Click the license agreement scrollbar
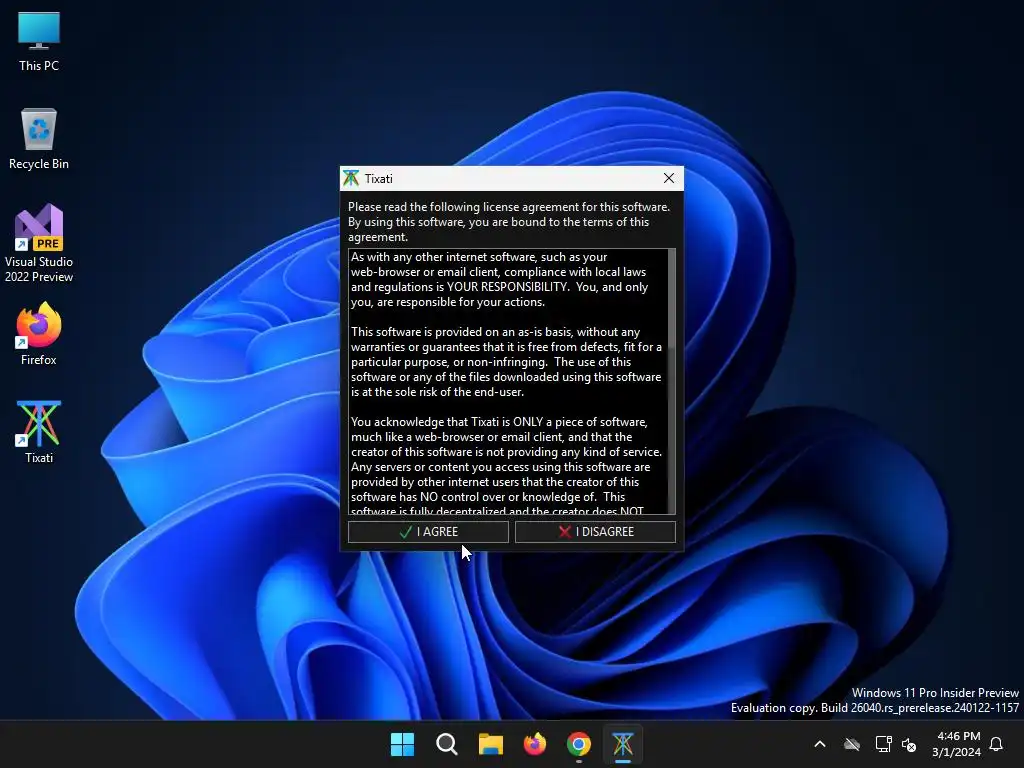 tap(671, 381)
